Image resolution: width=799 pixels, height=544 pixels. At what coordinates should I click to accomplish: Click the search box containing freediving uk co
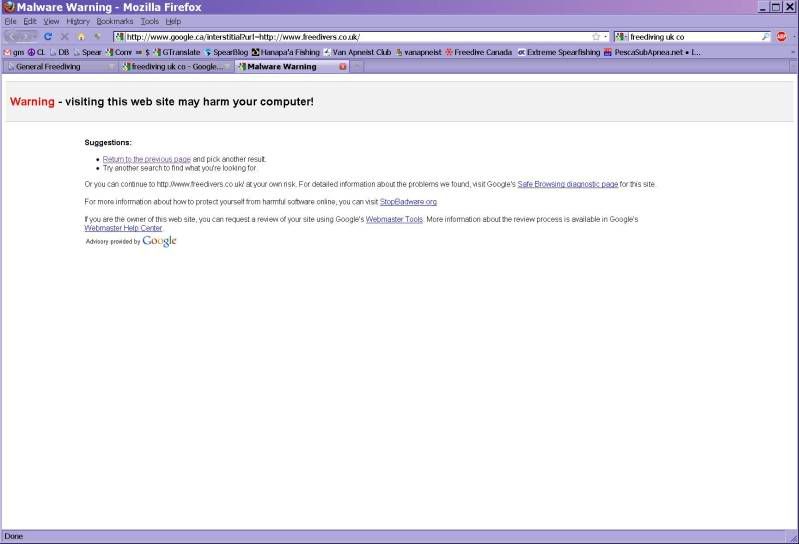pyautogui.click(x=694, y=37)
